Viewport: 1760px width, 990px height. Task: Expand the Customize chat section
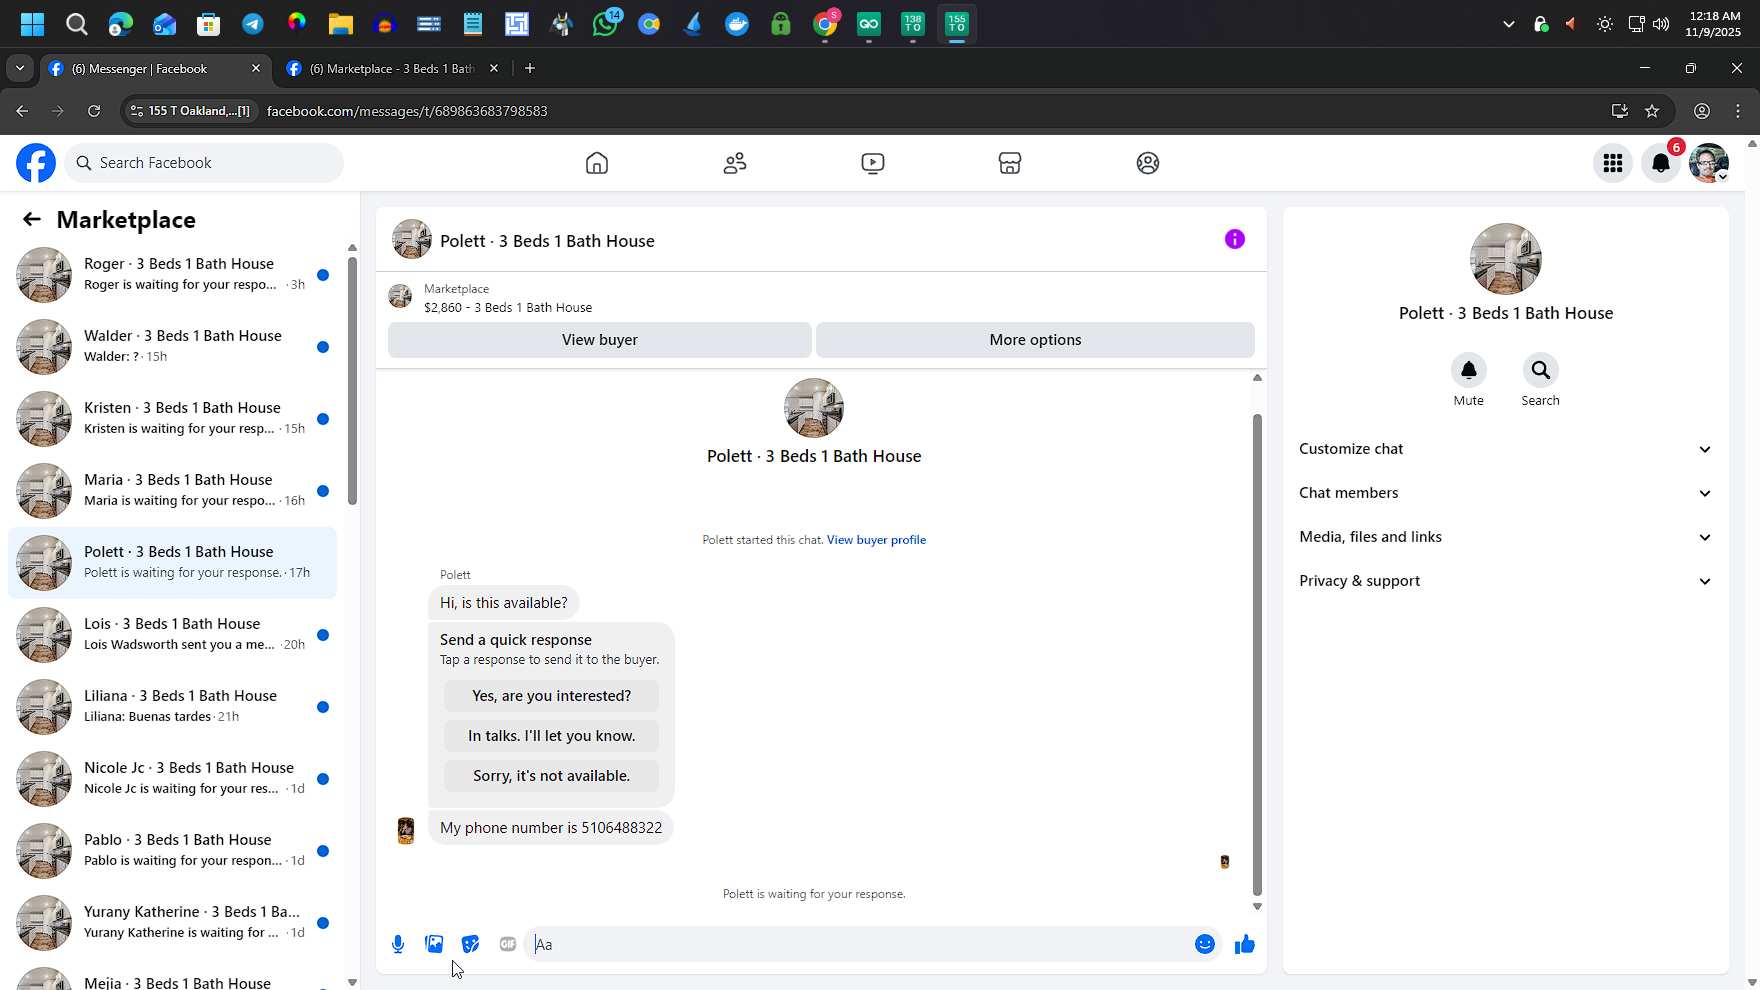coord(1505,449)
